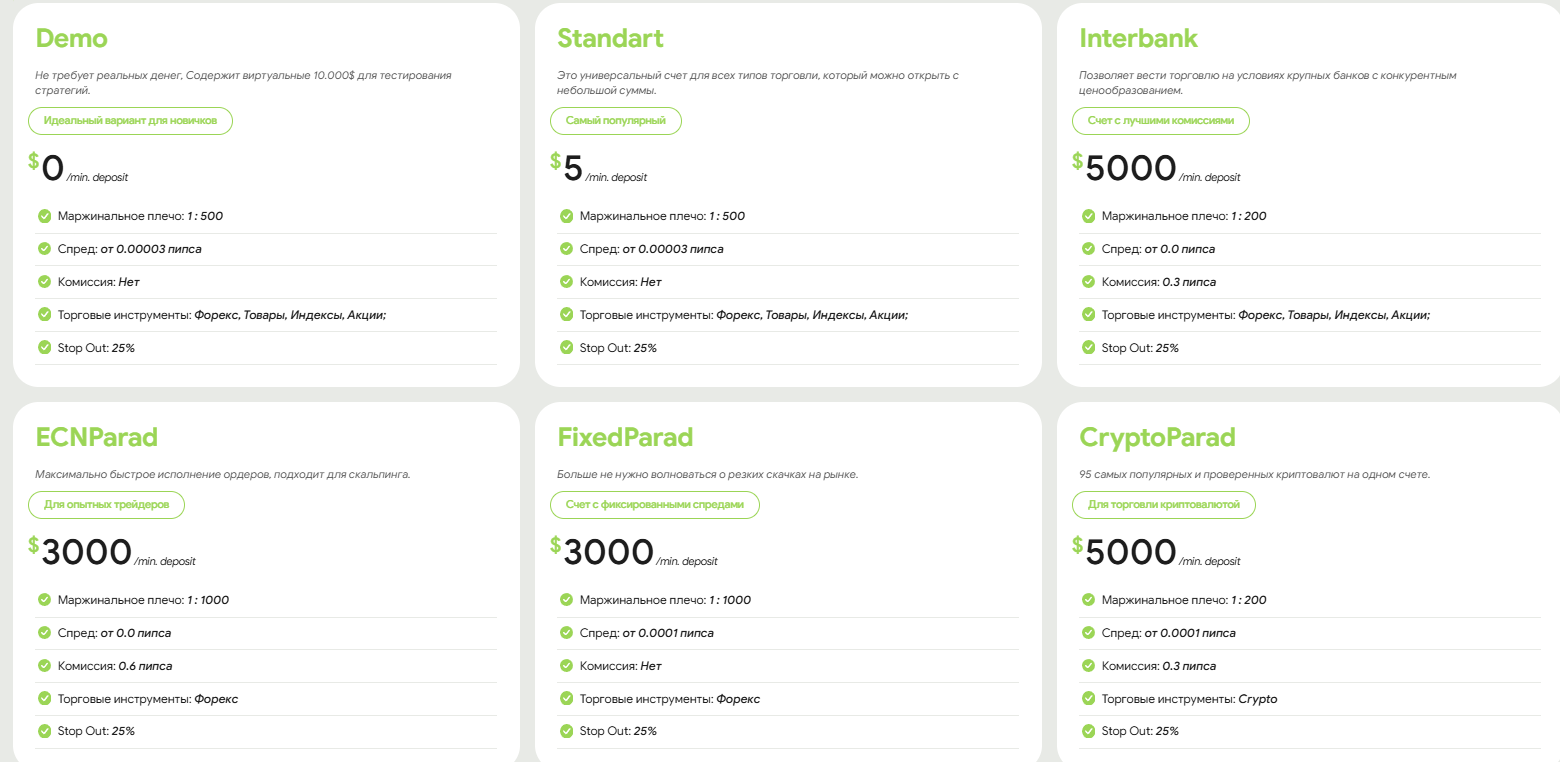Image resolution: width=1560 pixels, height=762 pixels.
Task: Click the green check beside Interbank Комиссия 0.3 пипса
Action: (x=1088, y=282)
